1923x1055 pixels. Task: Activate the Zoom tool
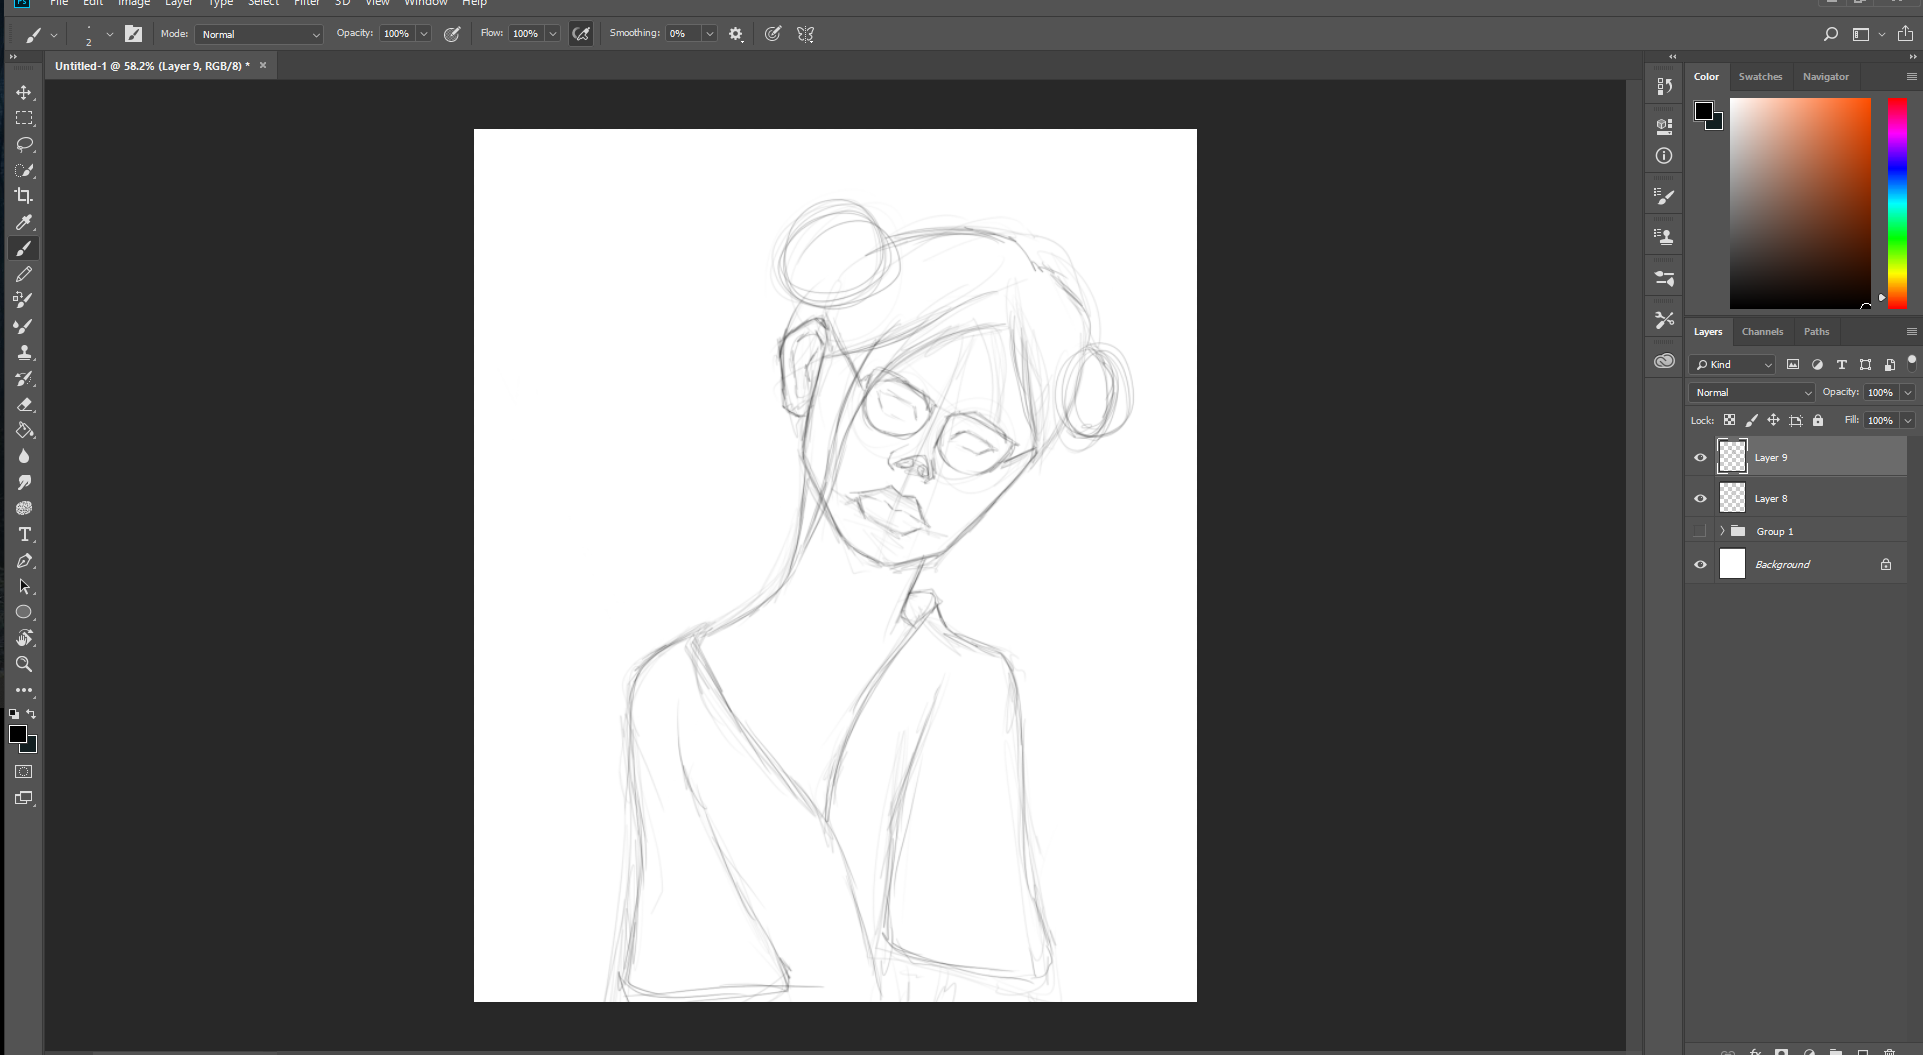click(x=24, y=664)
